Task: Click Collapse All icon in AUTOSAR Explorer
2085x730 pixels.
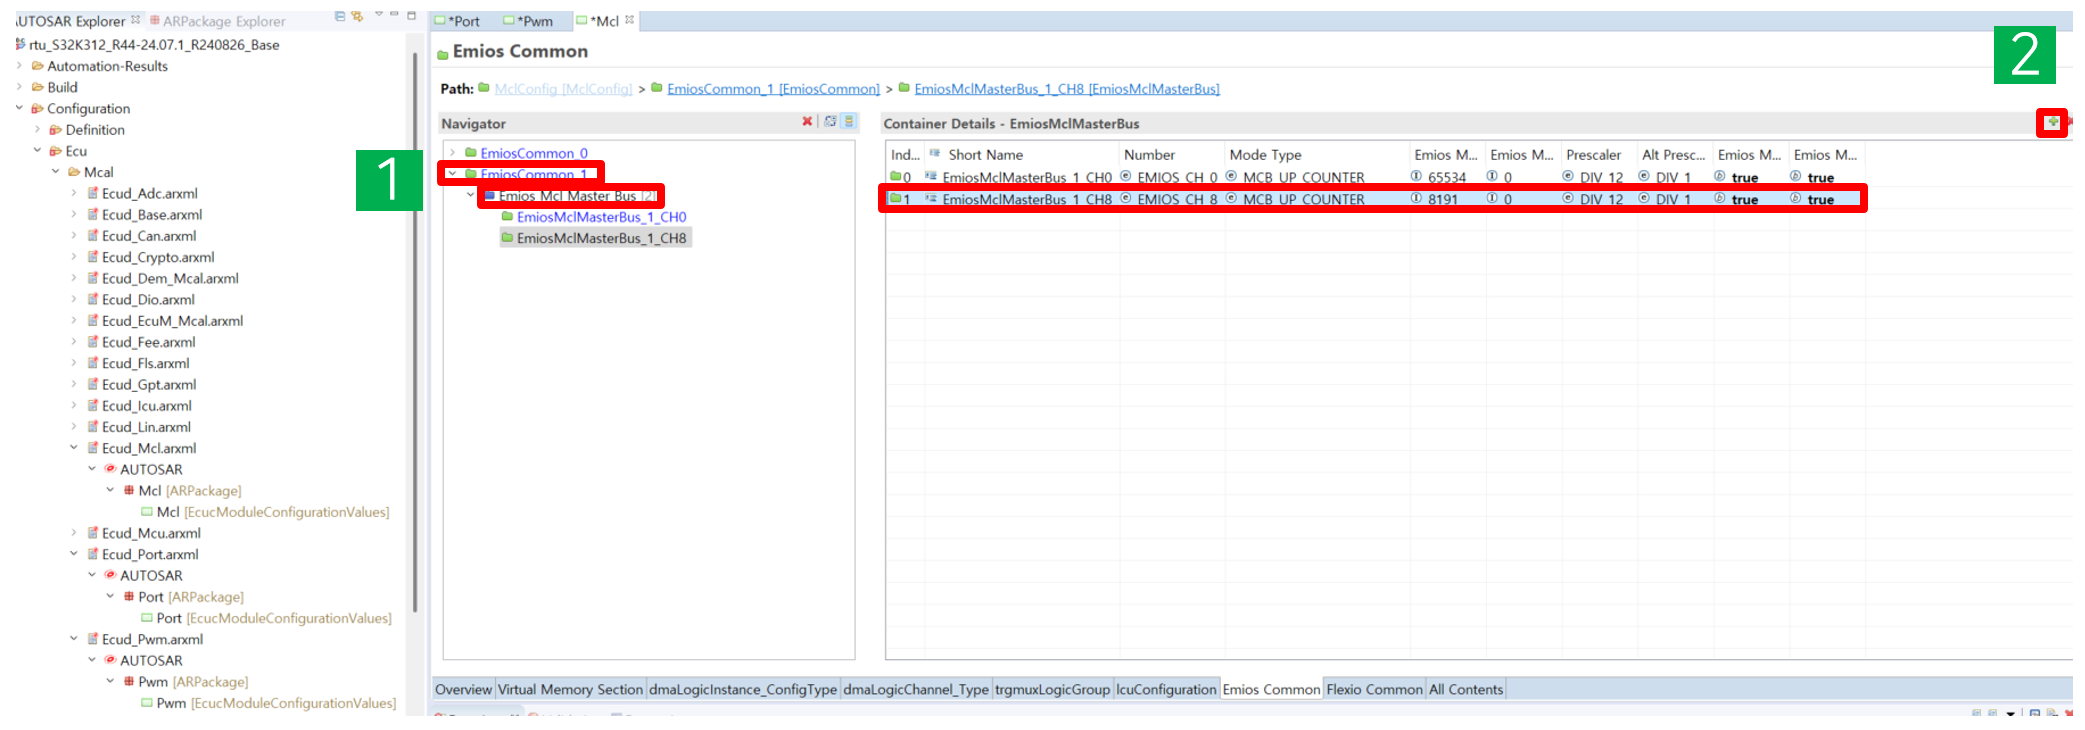Action: pyautogui.click(x=340, y=17)
